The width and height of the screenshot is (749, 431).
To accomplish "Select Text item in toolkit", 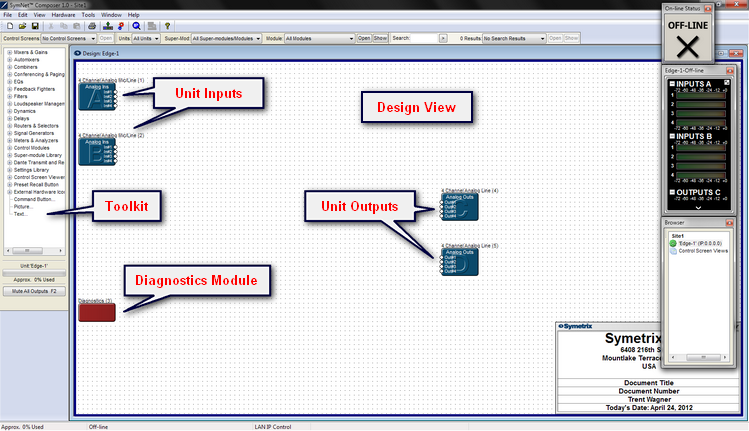I will click(x=20, y=214).
